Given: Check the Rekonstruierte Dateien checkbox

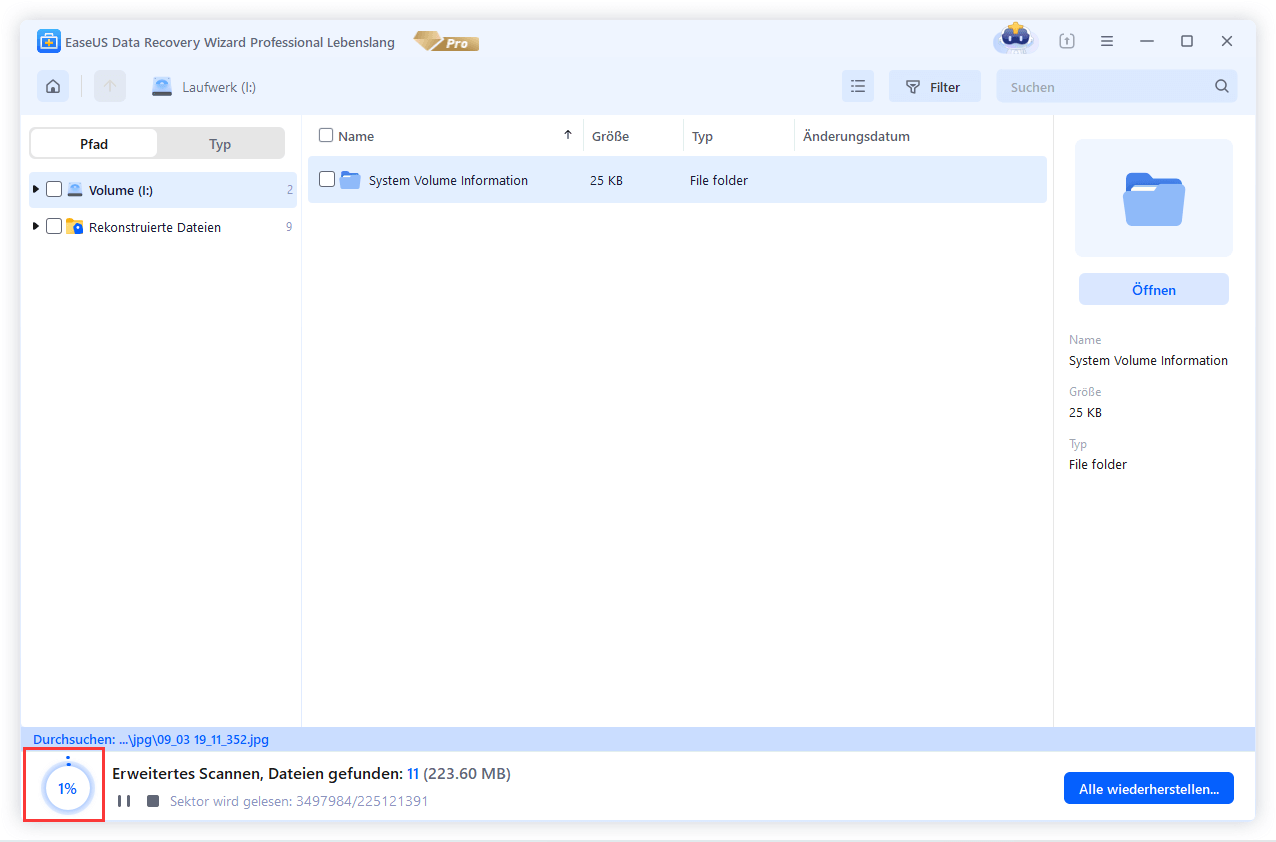Looking at the screenshot, I should pyautogui.click(x=54, y=226).
